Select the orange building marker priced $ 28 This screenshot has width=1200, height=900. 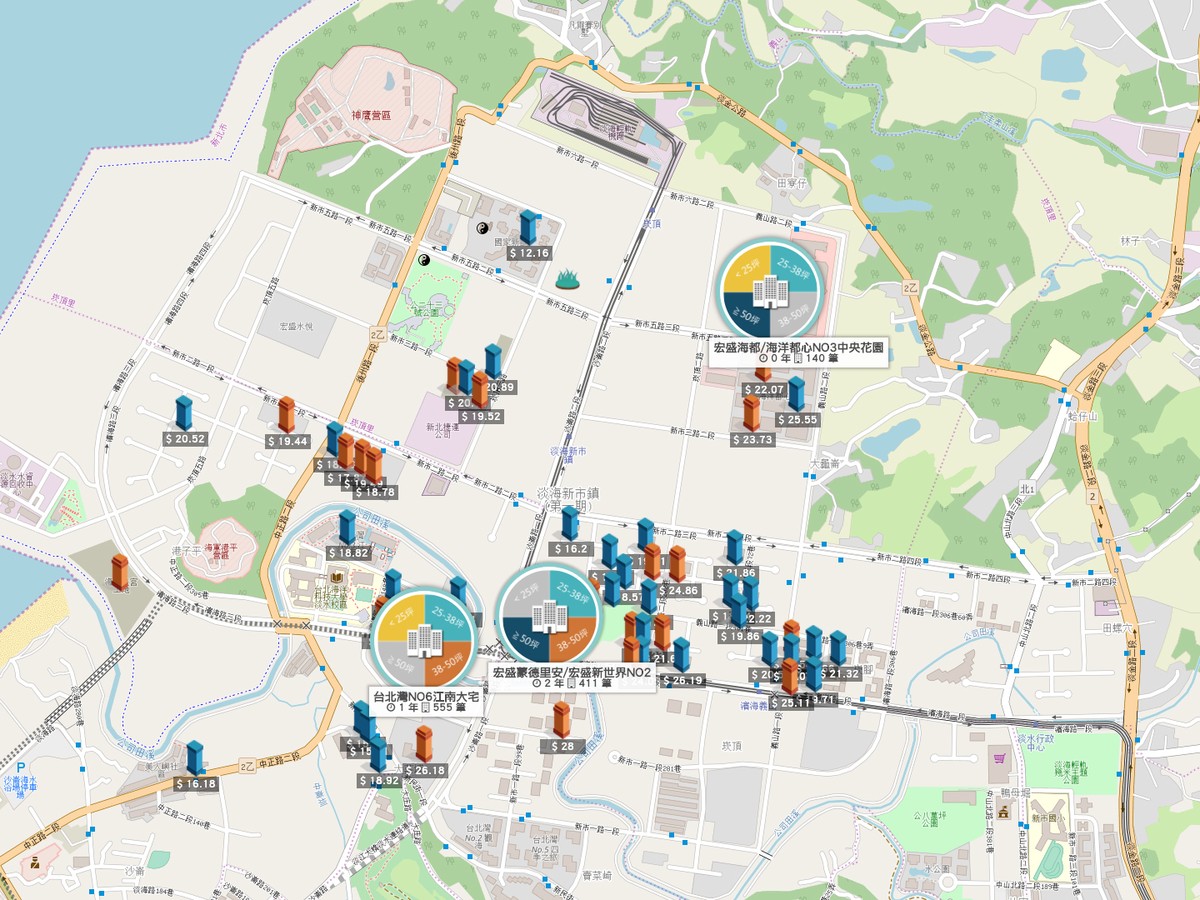pos(562,720)
